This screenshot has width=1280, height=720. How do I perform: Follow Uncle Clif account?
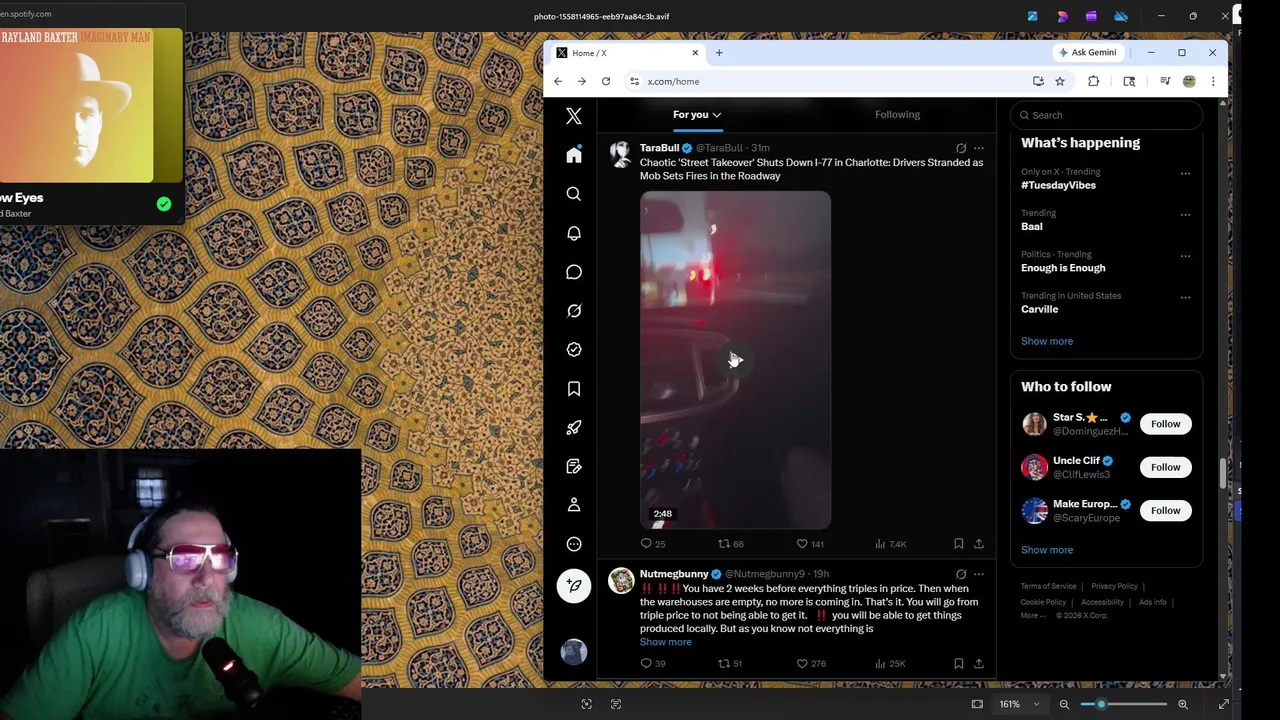click(x=1165, y=467)
